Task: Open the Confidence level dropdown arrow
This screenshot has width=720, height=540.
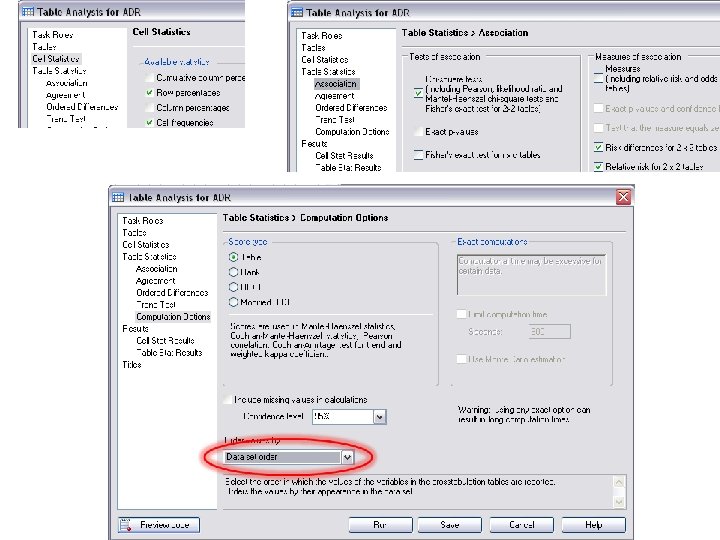Action: pyautogui.click(x=379, y=417)
